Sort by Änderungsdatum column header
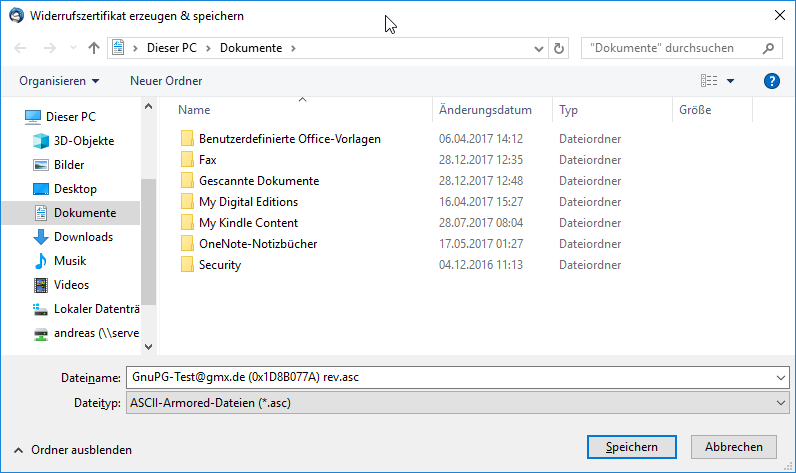 tap(485, 110)
